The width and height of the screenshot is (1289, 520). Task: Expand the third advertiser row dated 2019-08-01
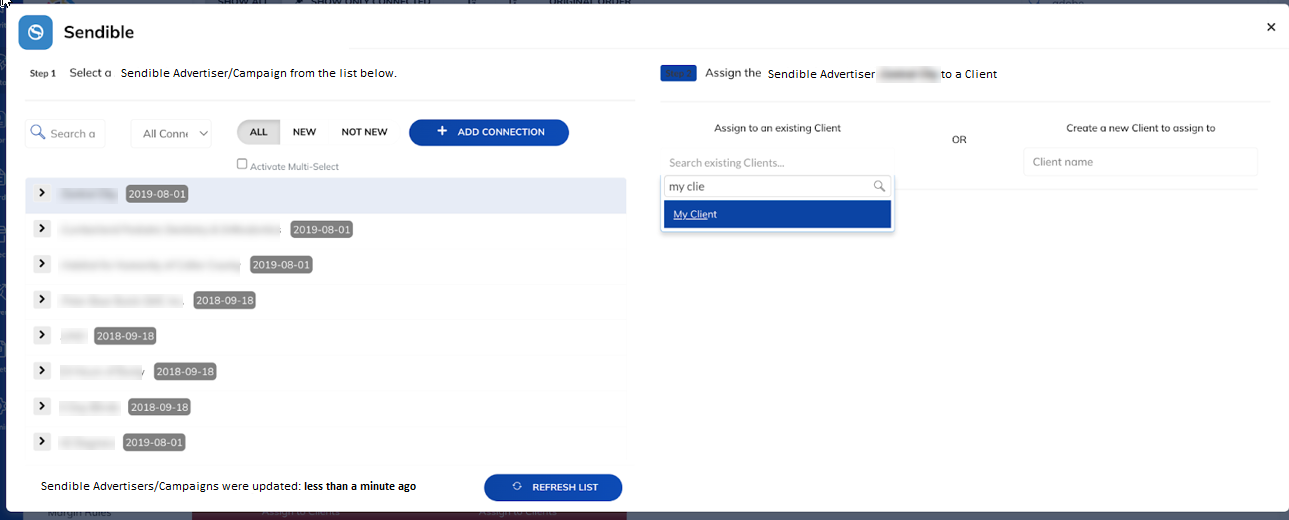tap(41, 263)
